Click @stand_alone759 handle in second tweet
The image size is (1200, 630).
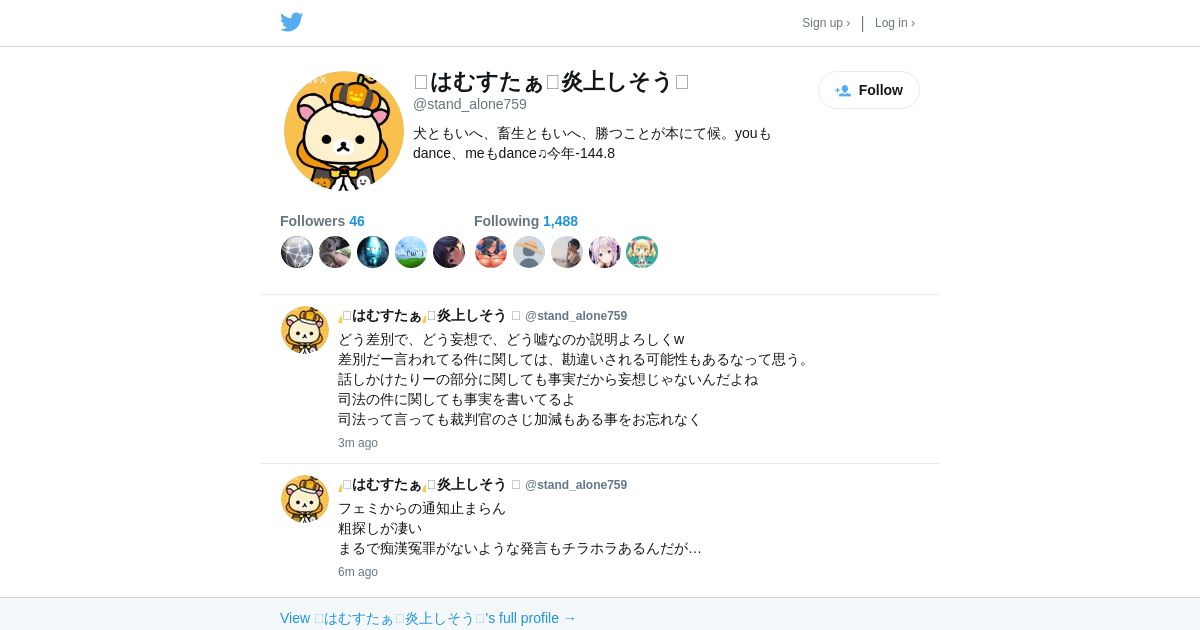(x=576, y=485)
